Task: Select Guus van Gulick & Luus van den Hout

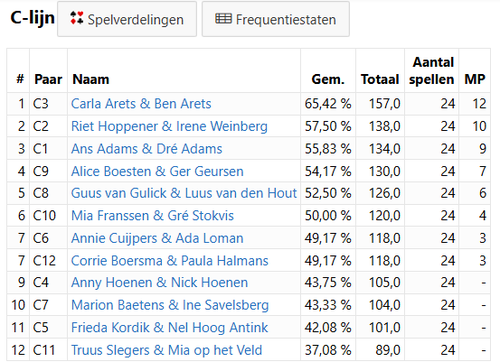Action: [x=184, y=193]
